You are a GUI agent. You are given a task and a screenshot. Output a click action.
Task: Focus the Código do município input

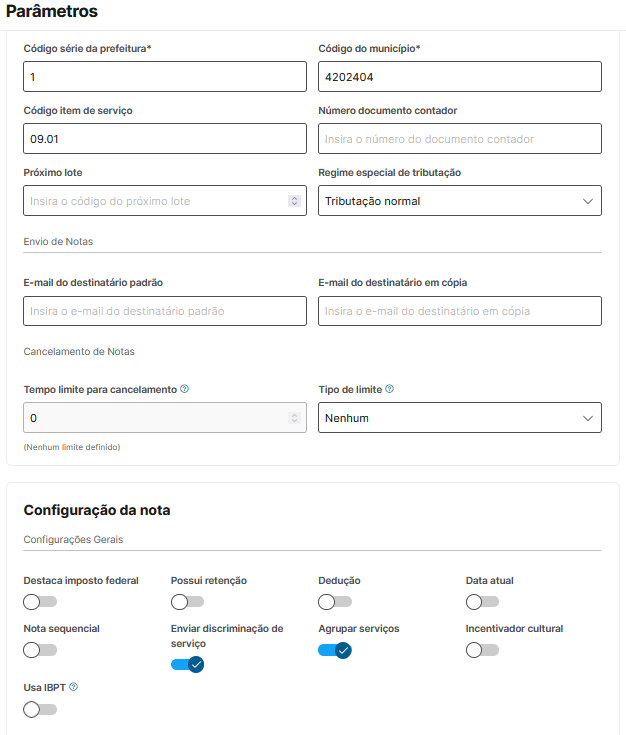click(x=460, y=77)
